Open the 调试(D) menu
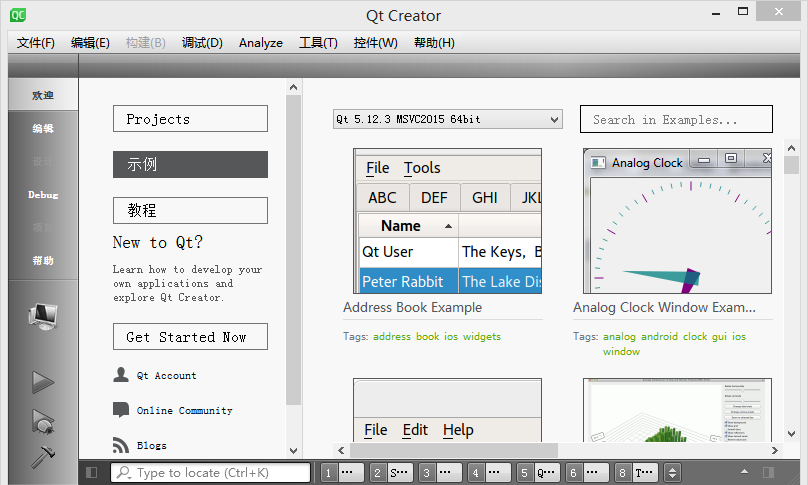This screenshot has height=485, width=808. [x=202, y=43]
